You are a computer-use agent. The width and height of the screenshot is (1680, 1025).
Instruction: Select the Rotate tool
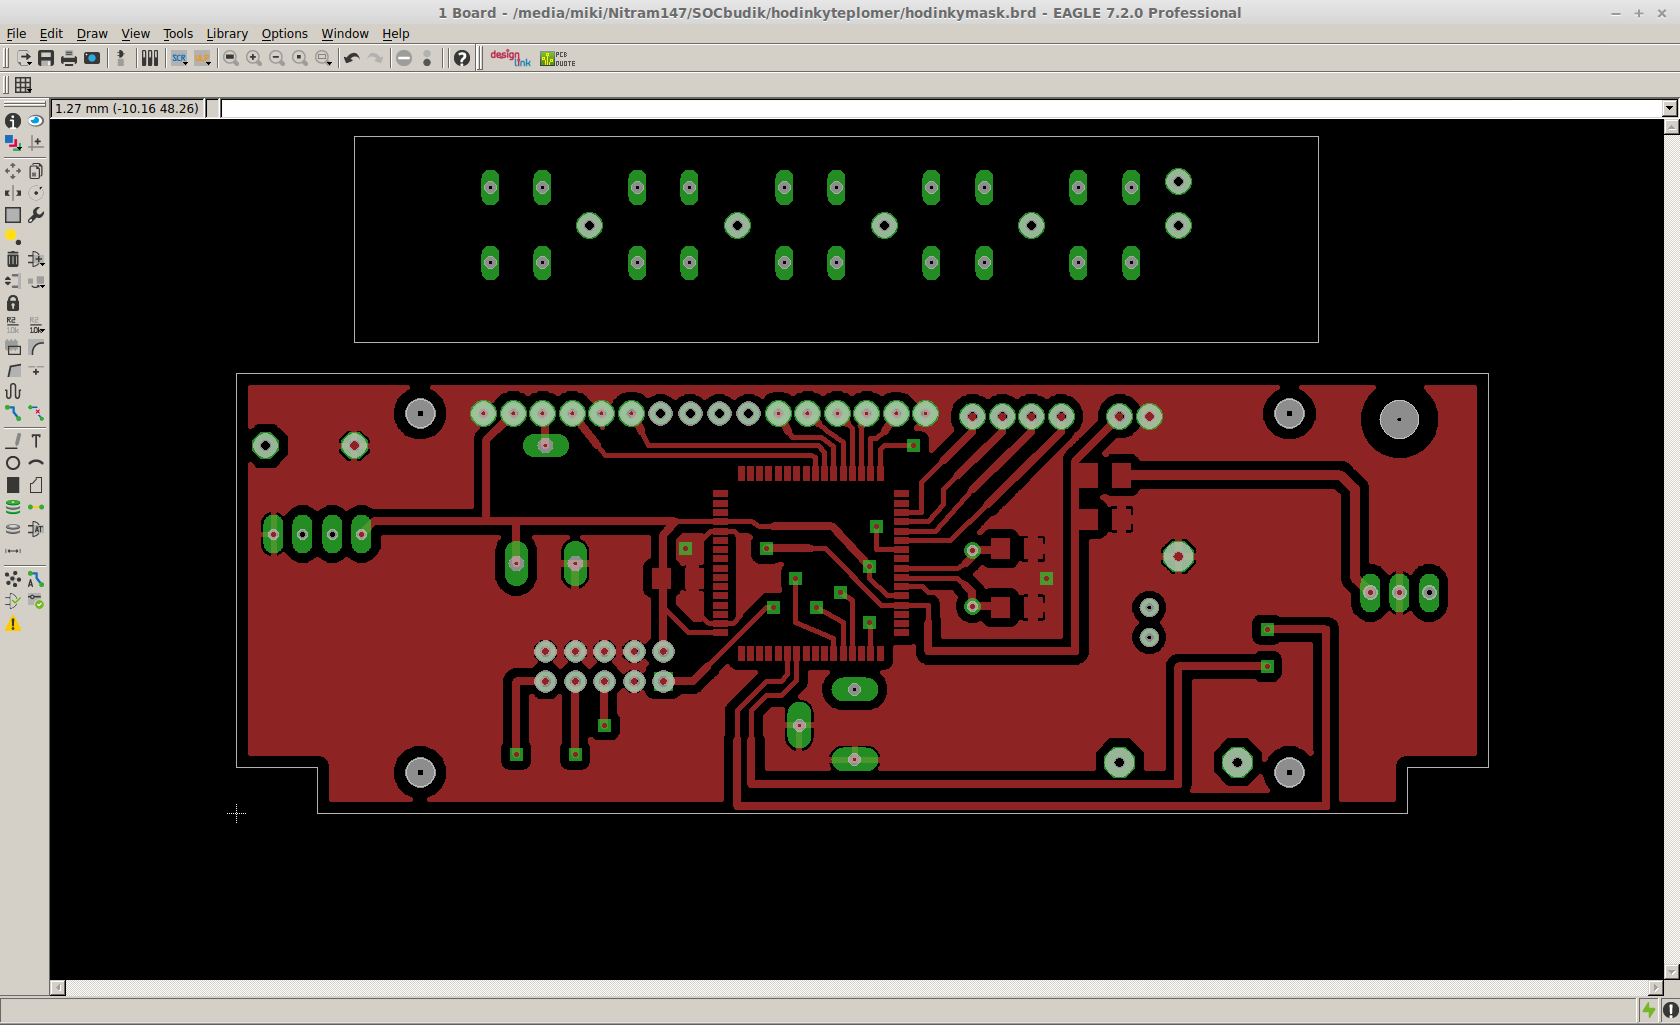(36, 193)
